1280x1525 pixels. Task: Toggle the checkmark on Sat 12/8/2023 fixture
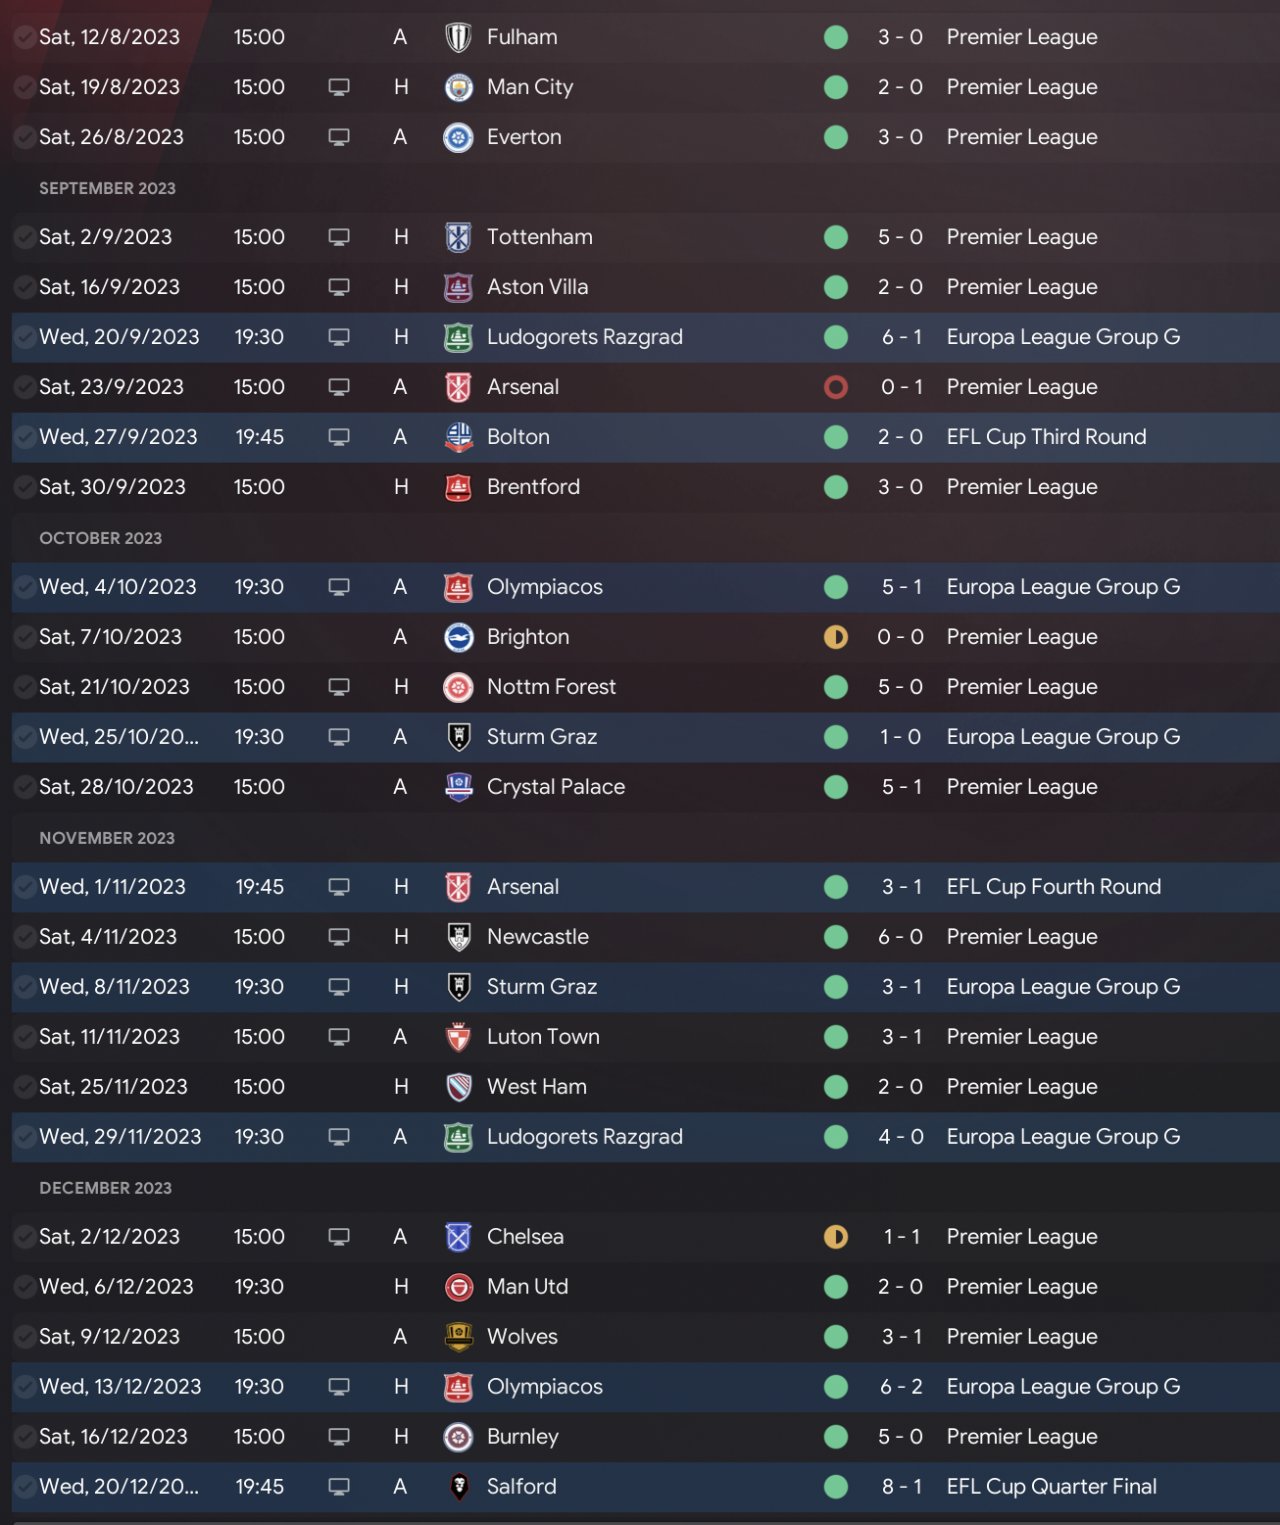24,38
